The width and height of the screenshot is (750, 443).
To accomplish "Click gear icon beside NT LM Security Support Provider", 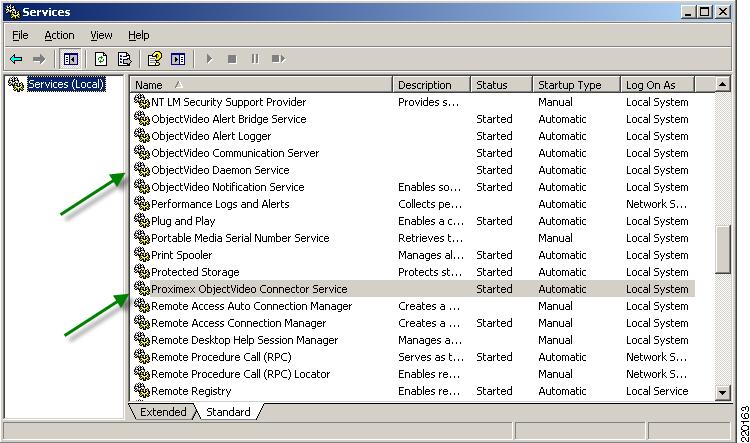I will click(x=142, y=101).
